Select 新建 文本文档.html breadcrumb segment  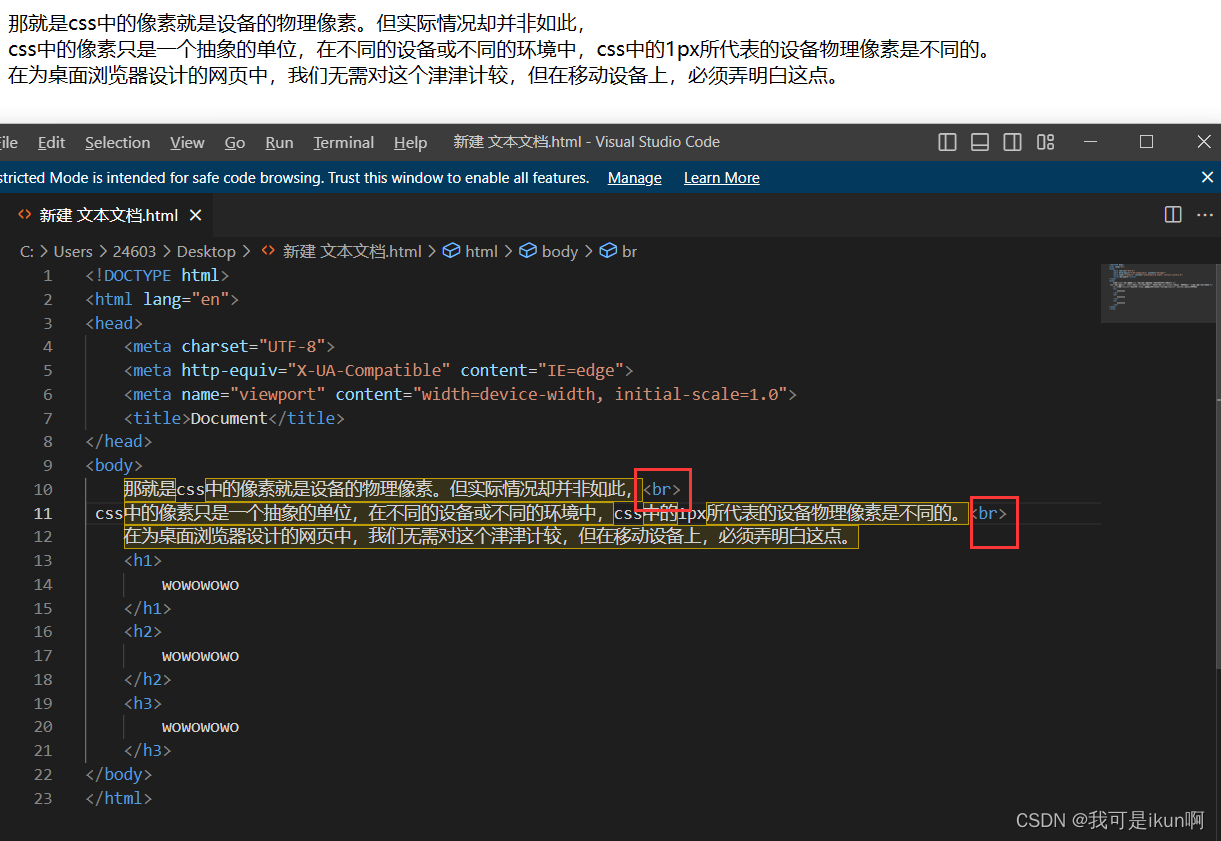pyautogui.click(x=352, y=251)
